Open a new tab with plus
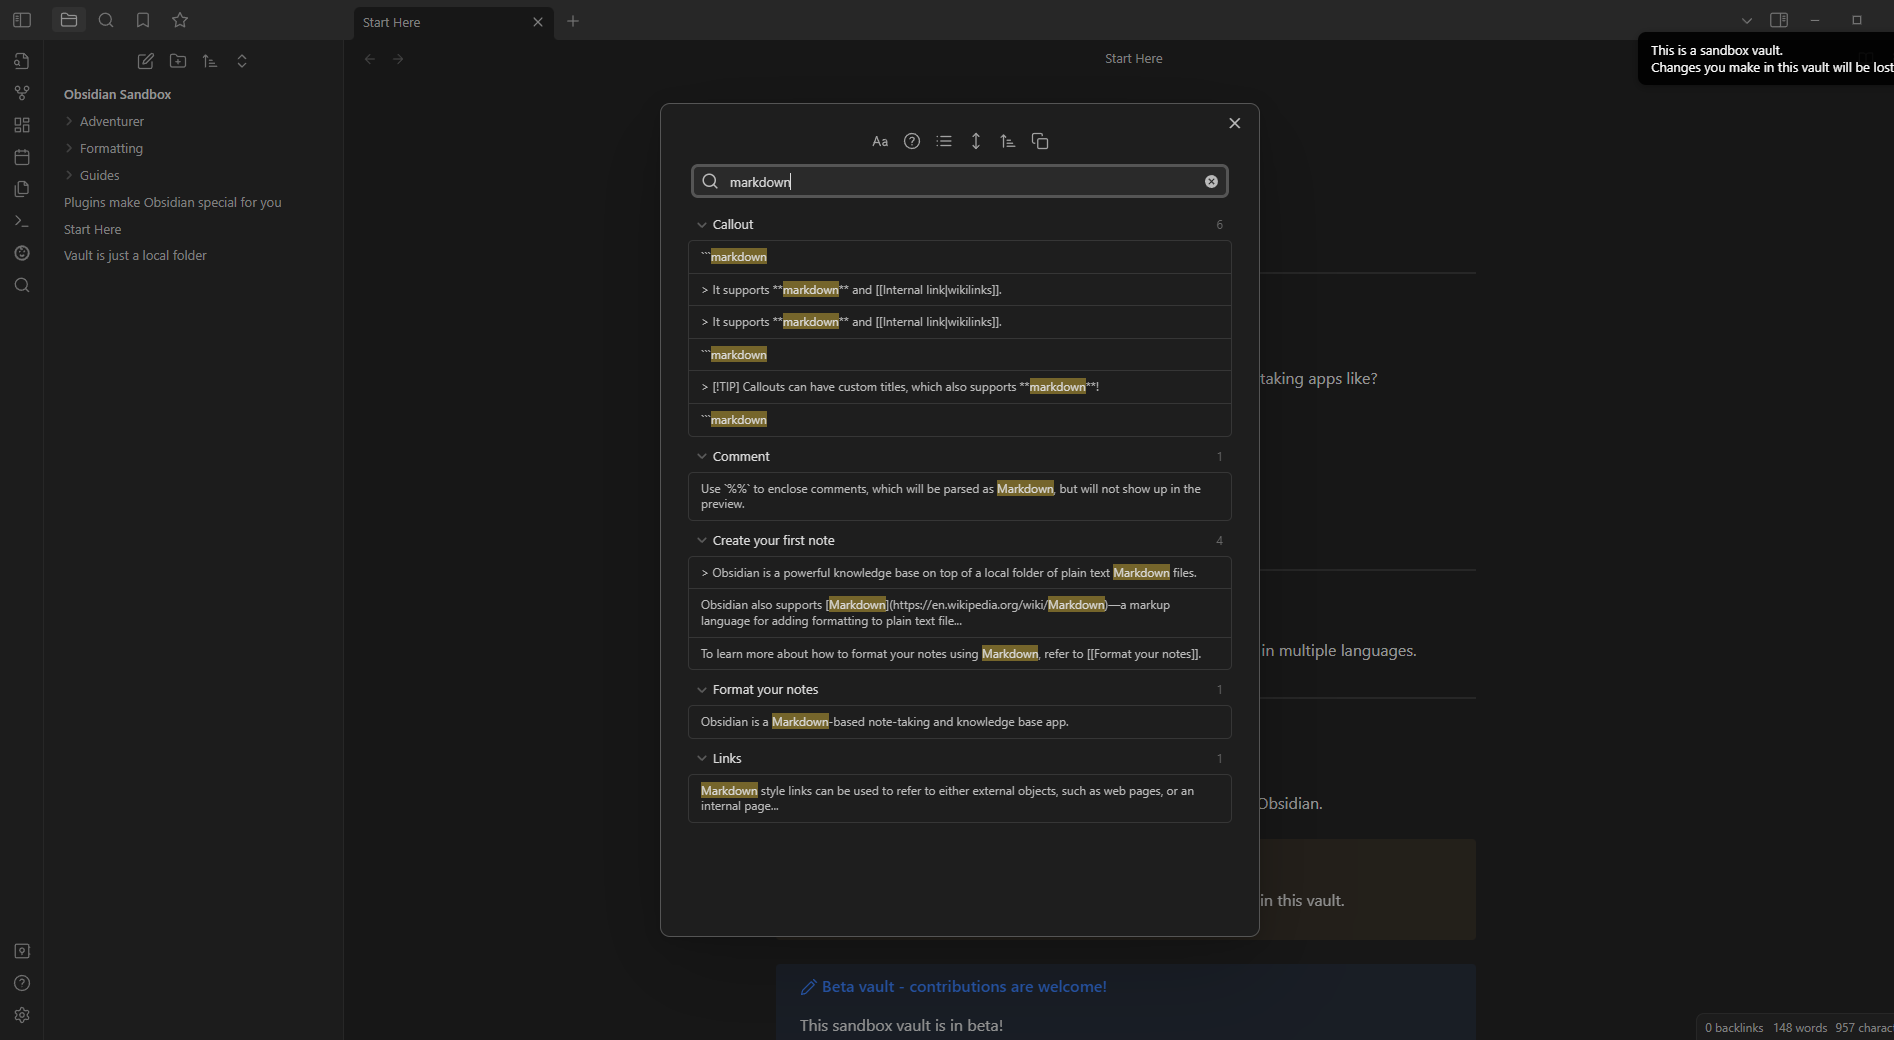 coord(573,21)
